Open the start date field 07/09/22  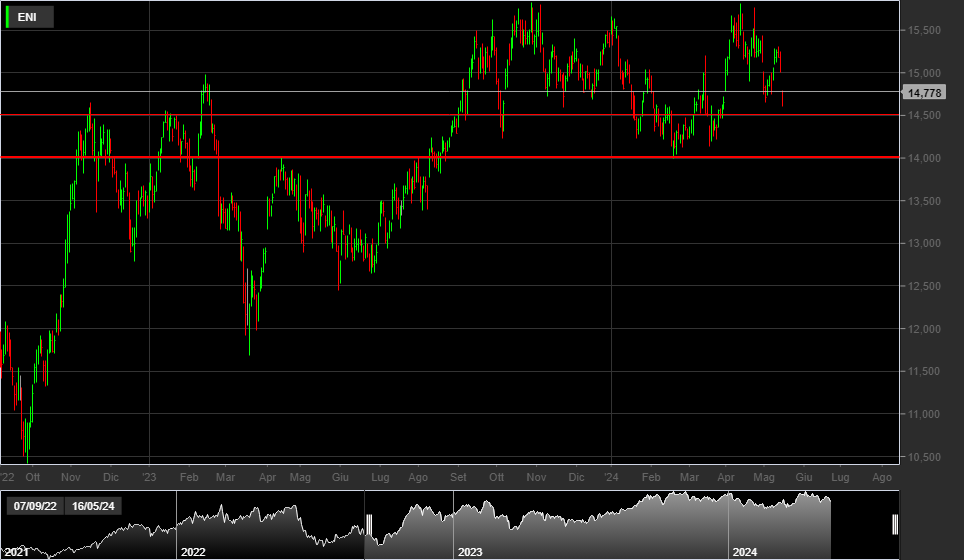point(35,506)
